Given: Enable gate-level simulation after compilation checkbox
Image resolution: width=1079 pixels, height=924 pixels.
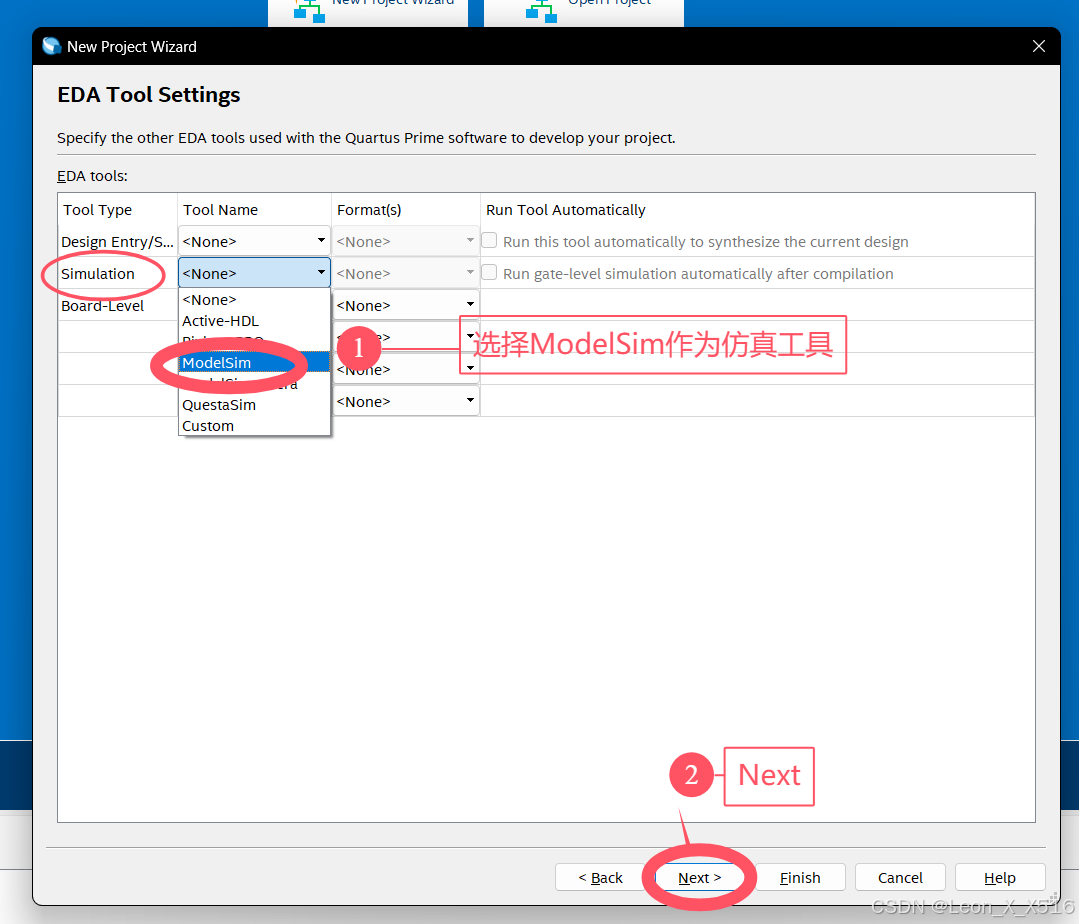Looking at the screenshot, I should click(489, 272).
